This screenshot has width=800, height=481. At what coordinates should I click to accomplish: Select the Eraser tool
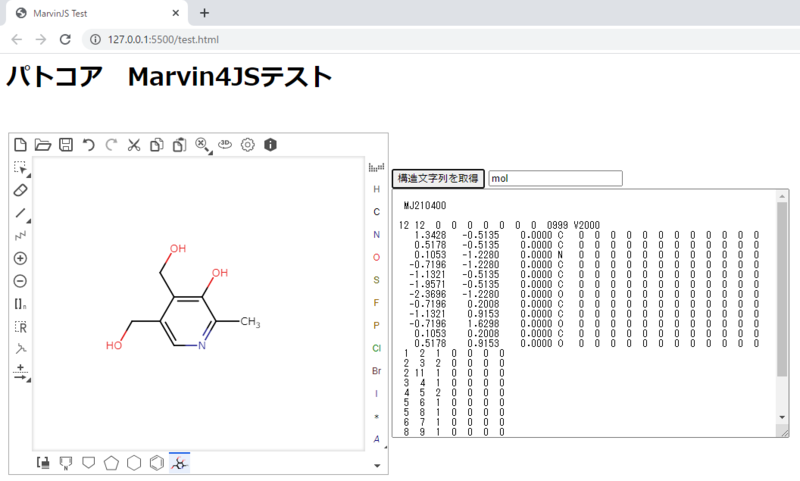tap(20, 190)
